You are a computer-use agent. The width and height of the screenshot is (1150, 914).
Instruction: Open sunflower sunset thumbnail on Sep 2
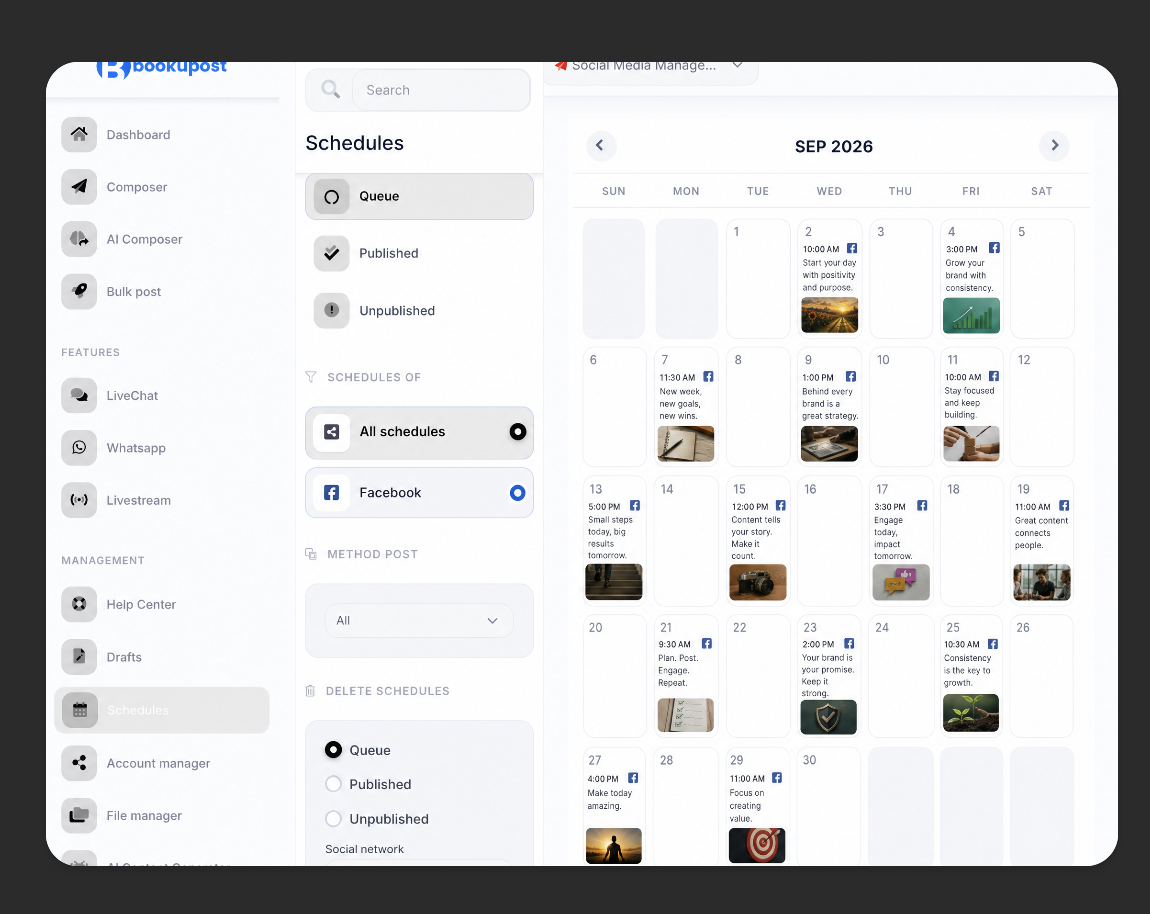(829, 315)
